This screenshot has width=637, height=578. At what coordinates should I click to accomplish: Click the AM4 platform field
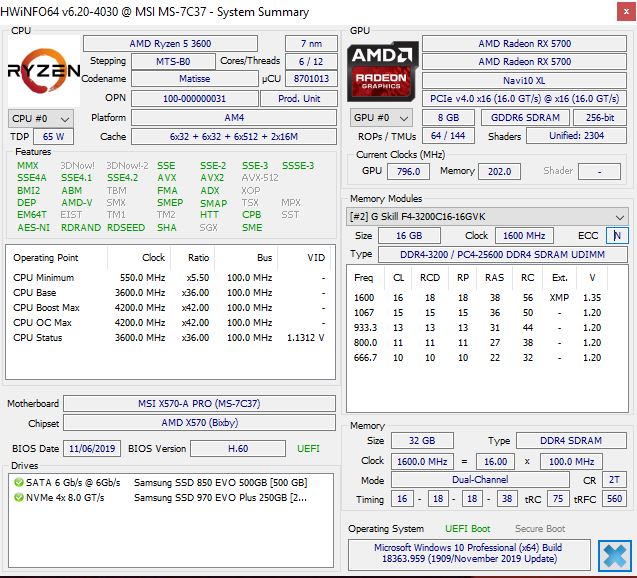click(234, 118)
